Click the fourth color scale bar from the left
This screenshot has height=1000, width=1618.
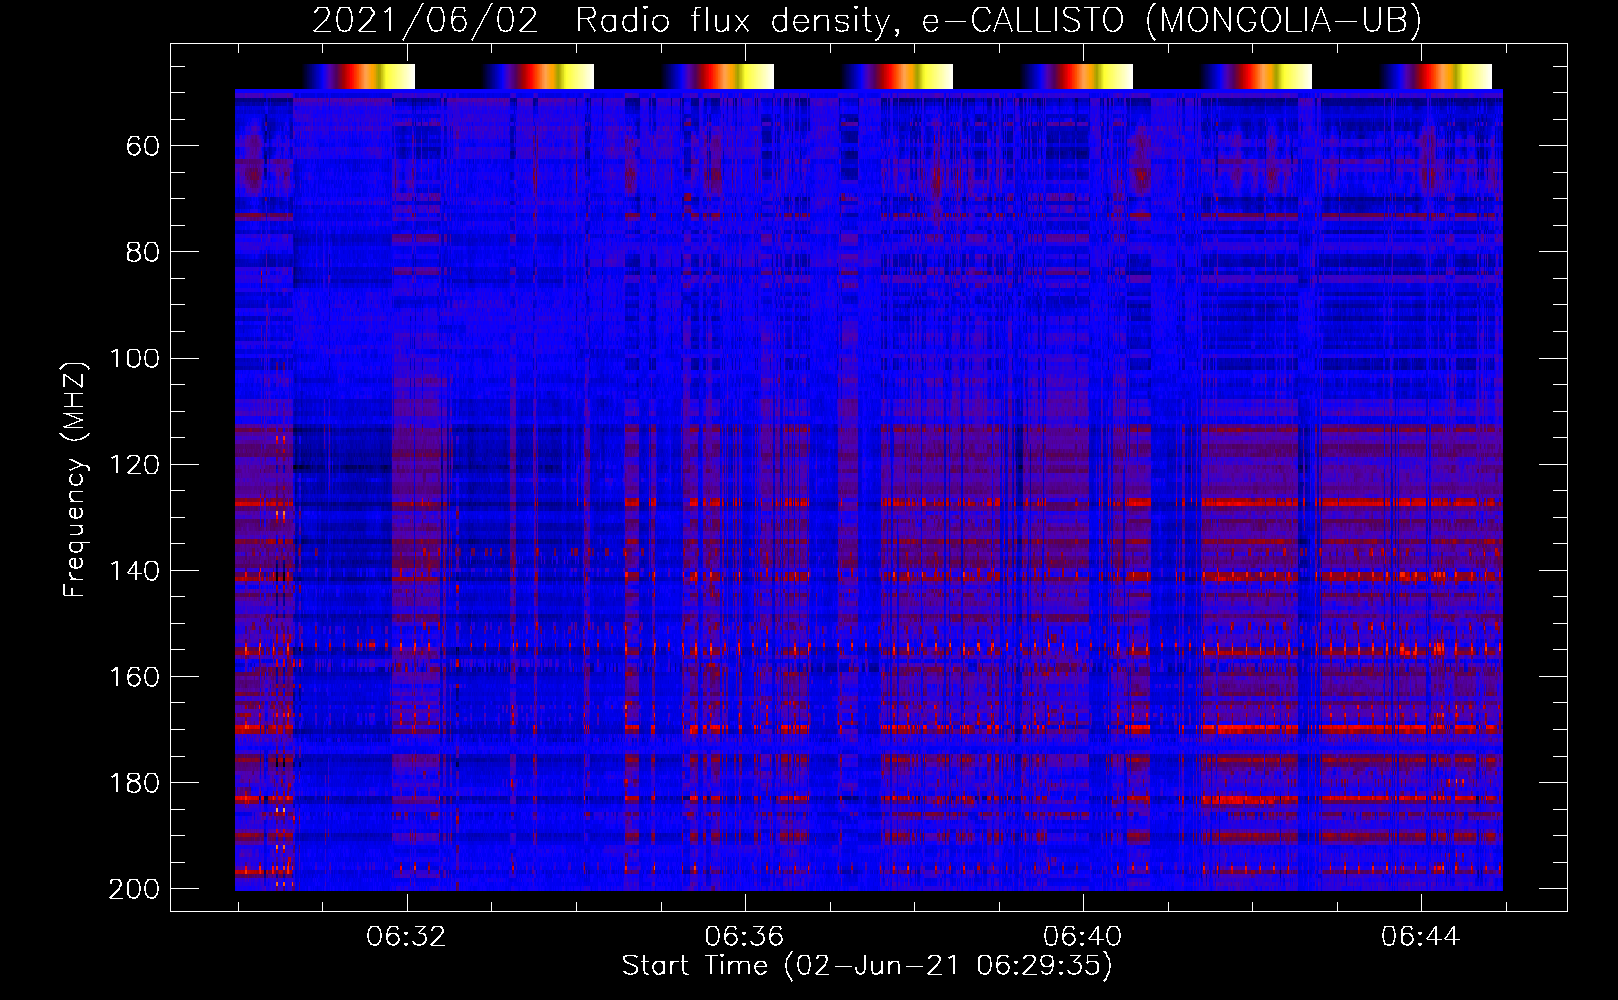898,76
